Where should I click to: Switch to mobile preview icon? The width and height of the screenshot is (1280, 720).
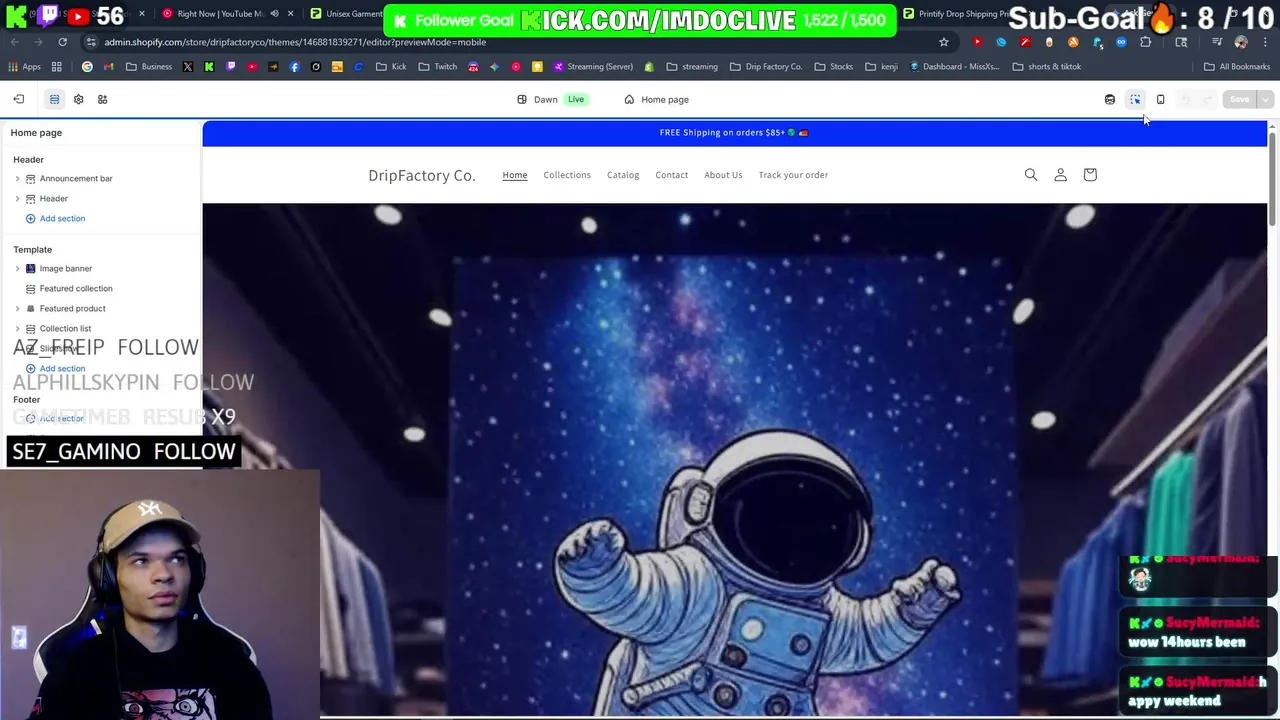pyautogui.click(x=1160, y=99)
